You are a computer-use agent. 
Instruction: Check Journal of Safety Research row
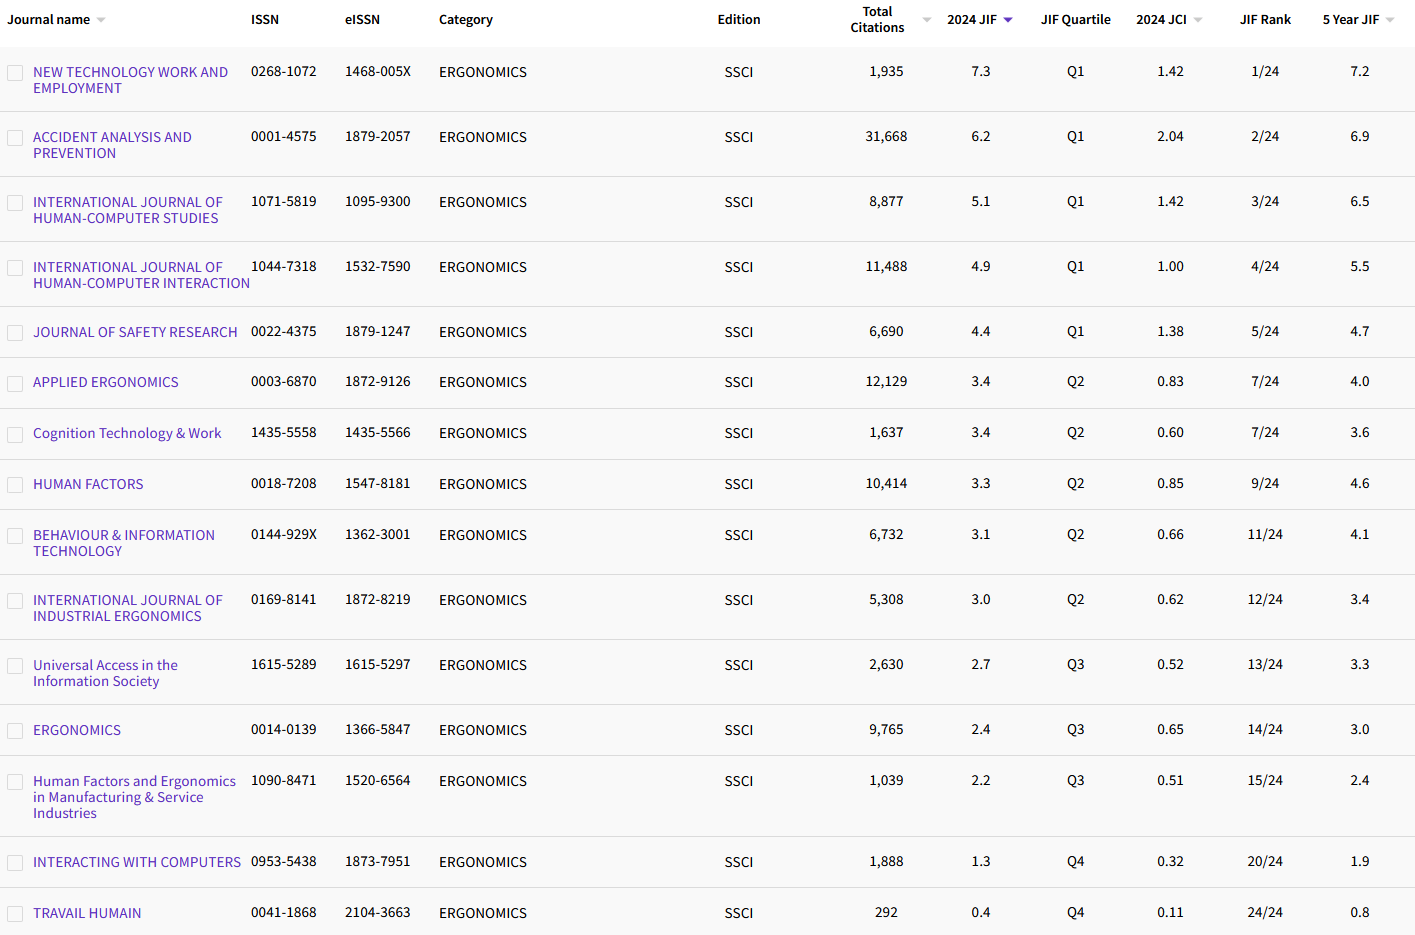click(15, 333)
